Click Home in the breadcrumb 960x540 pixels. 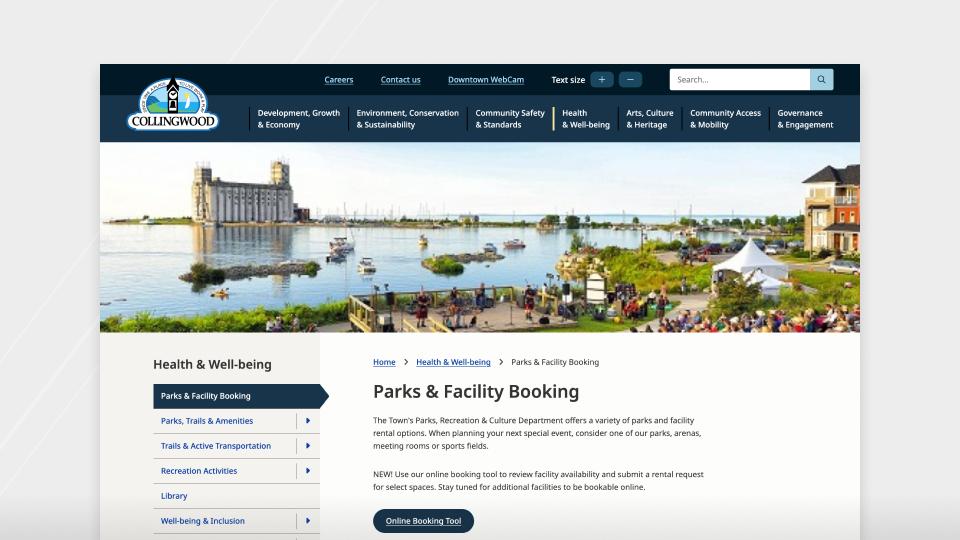[384, 362]
